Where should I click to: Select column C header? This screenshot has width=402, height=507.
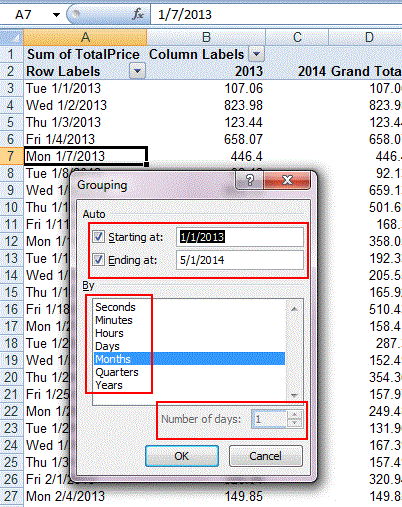tap(297, 37)
